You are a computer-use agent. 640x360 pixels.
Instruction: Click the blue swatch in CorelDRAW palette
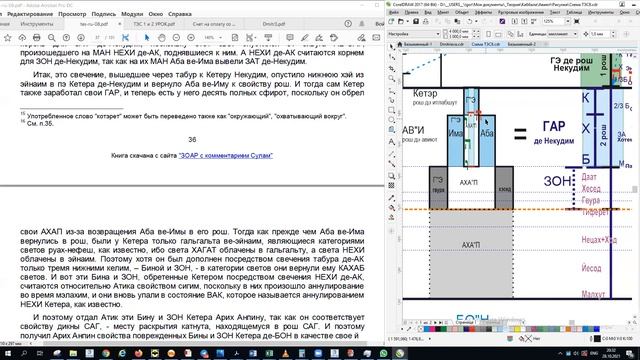click(596, 329)
